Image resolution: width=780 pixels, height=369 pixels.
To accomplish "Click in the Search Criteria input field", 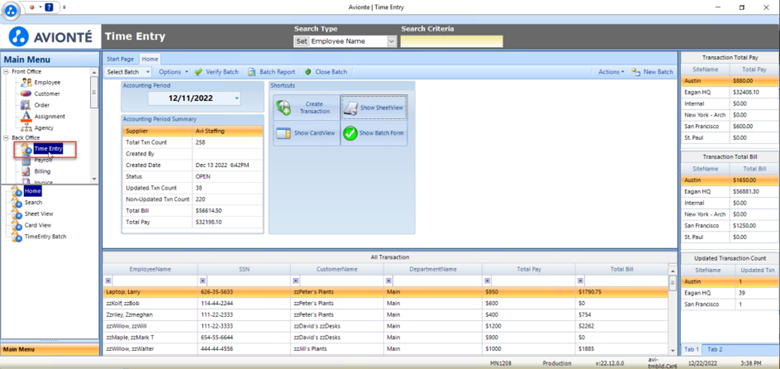I will click(452, 41).
